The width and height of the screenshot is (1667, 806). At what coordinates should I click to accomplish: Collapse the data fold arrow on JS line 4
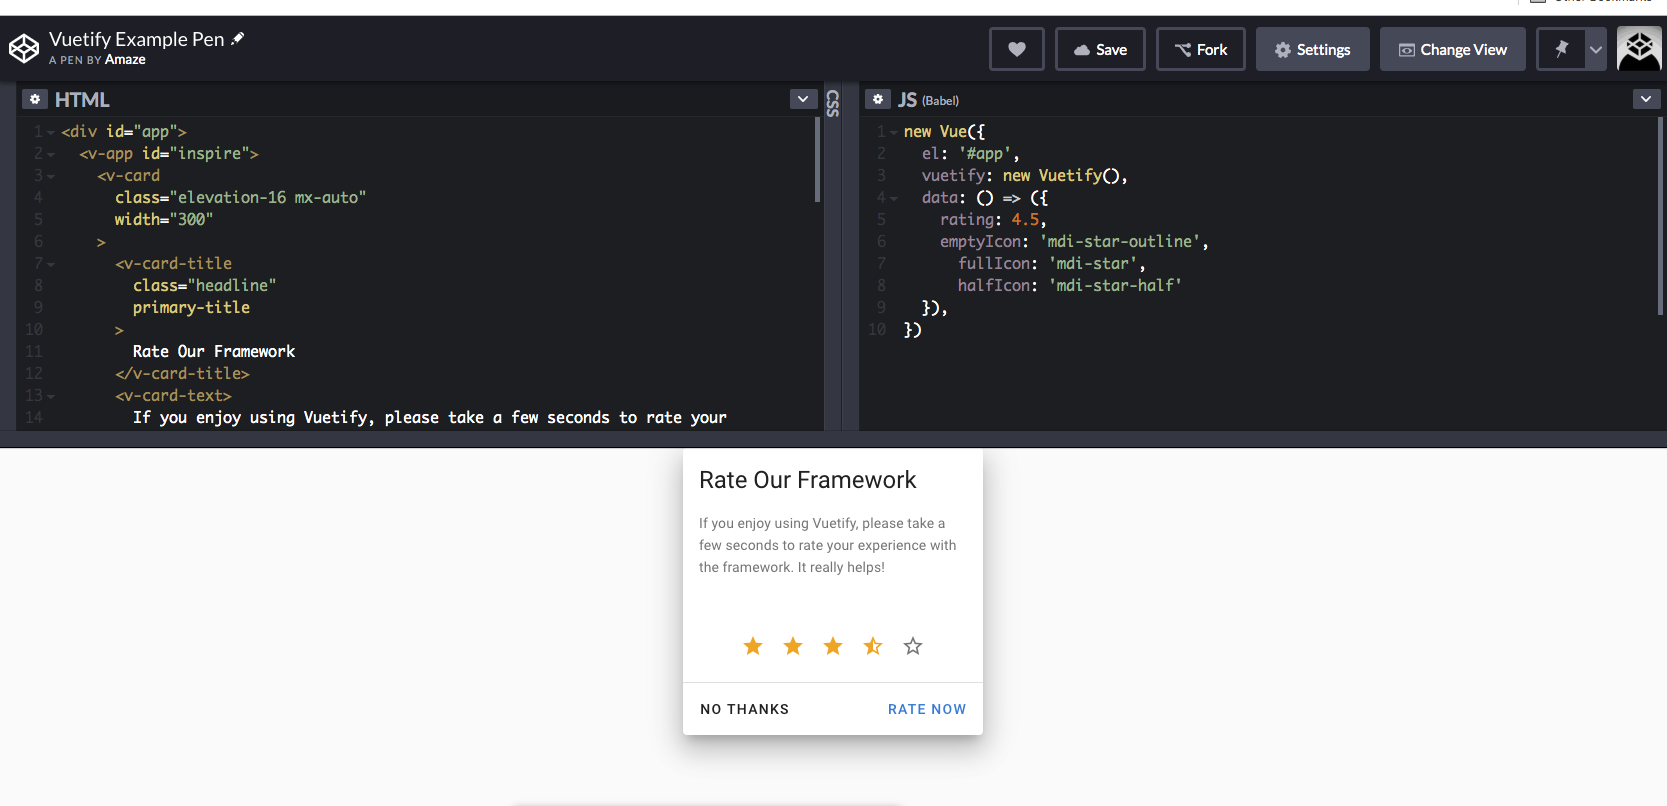point(894,198)
